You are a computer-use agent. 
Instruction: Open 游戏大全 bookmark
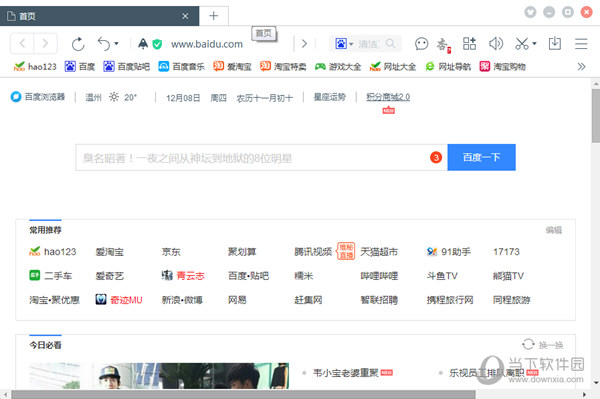[x=338, y=67]
